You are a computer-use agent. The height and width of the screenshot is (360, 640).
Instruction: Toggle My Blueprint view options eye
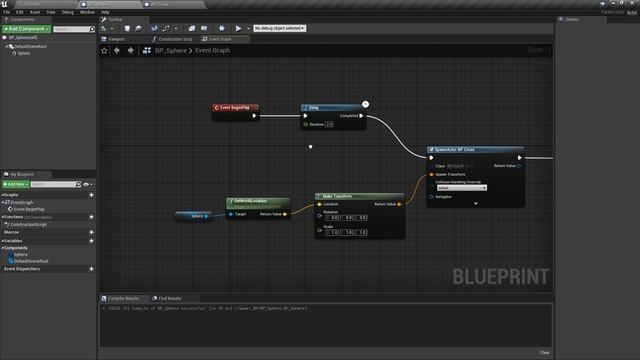[86, 184]
